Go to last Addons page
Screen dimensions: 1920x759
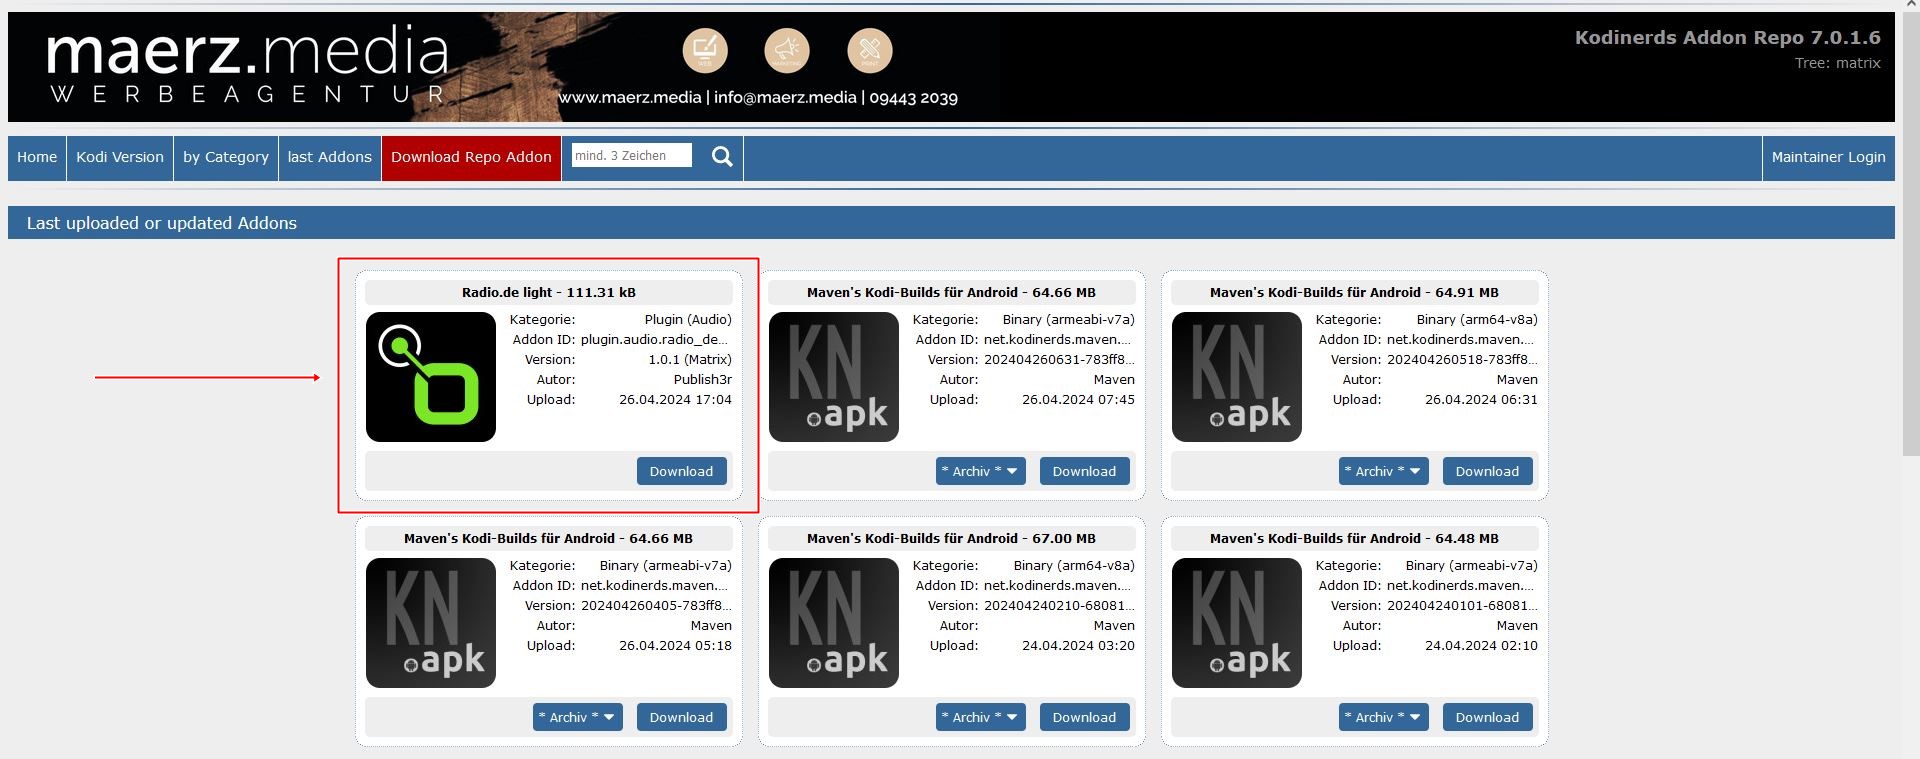pyautogui.click(x=330, y=158)
